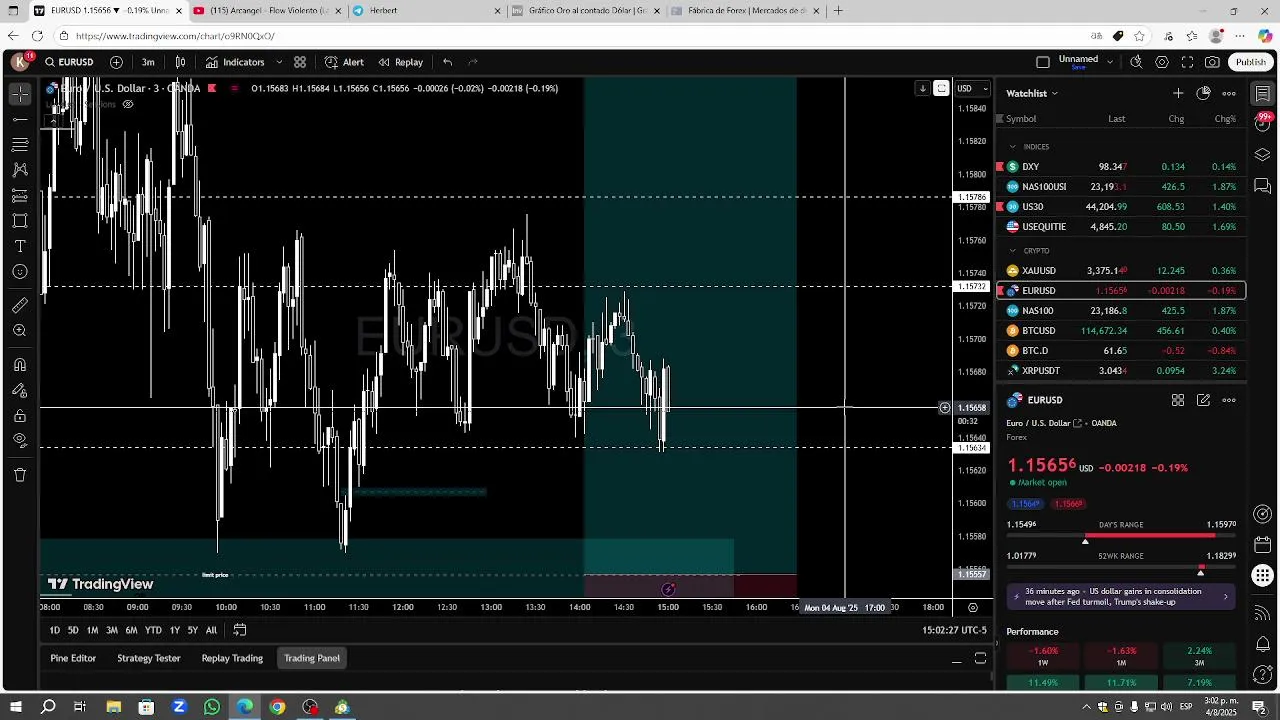Collapse the CRYPTO watchlist section
Screen dimensions: 1280x720
(x=1012, y=251)
